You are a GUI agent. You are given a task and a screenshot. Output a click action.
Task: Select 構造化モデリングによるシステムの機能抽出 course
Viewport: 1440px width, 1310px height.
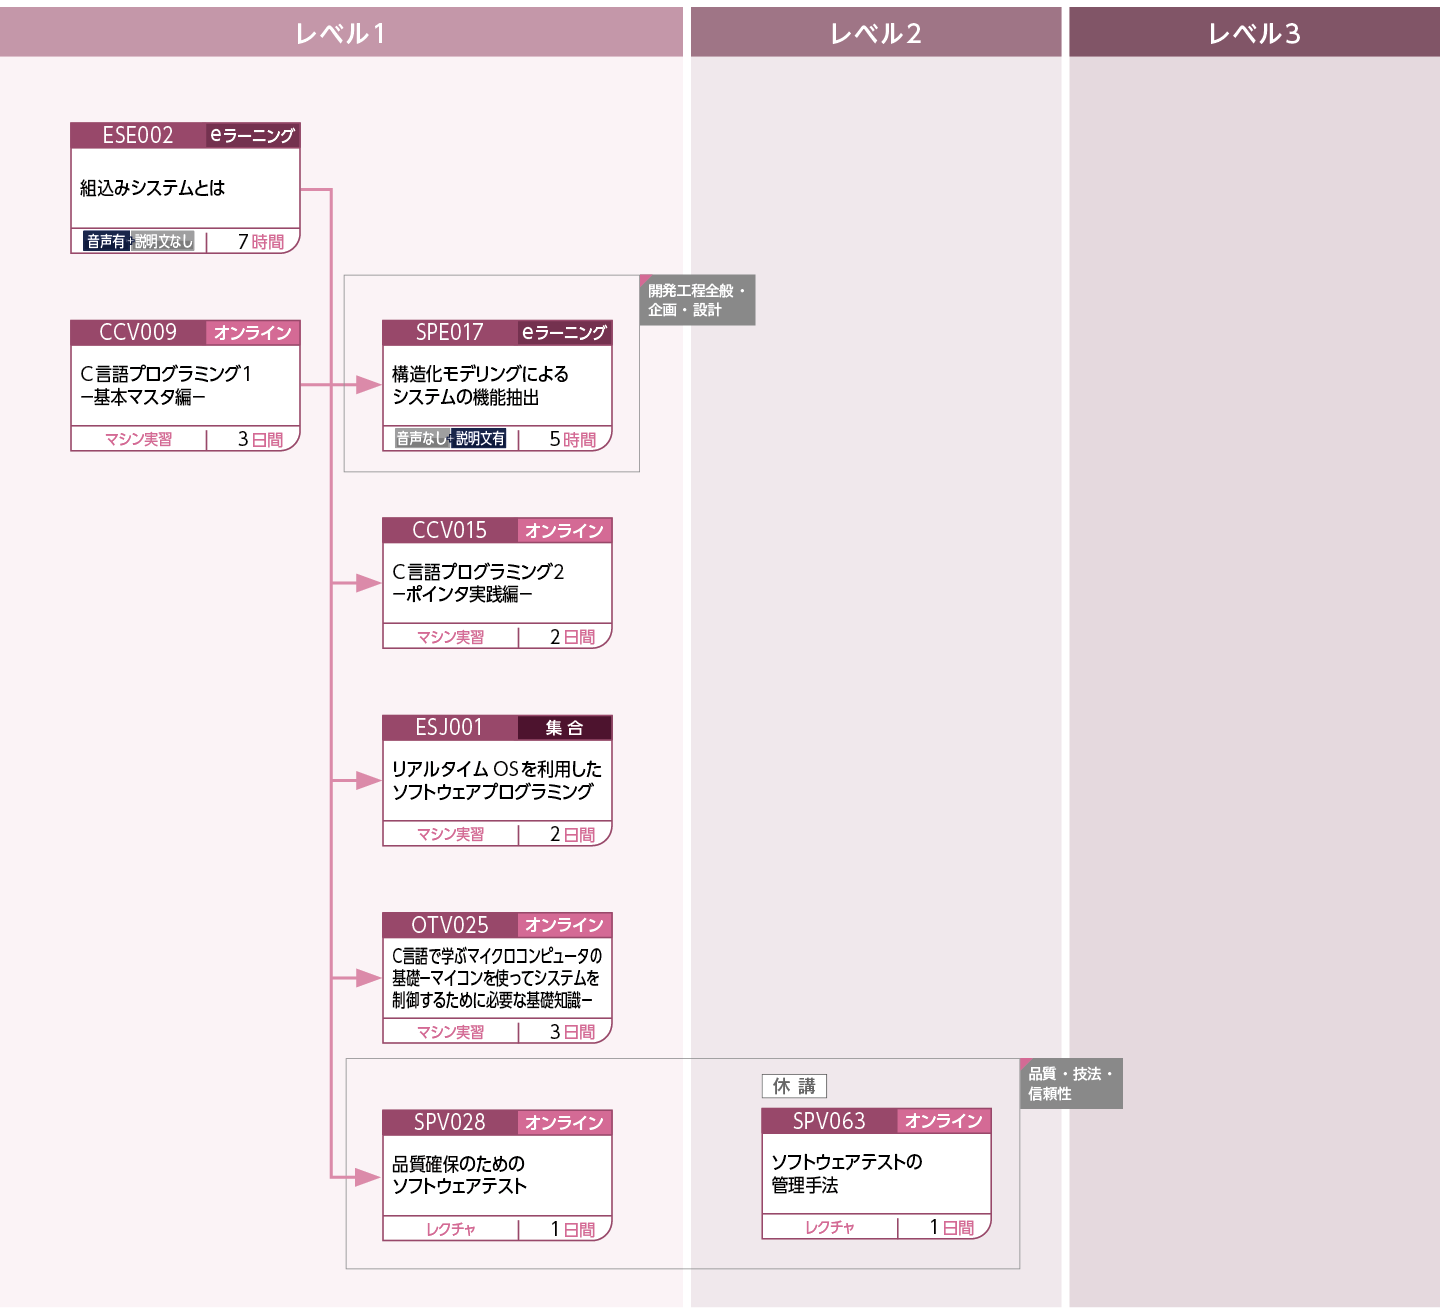[x=480, y=385]
